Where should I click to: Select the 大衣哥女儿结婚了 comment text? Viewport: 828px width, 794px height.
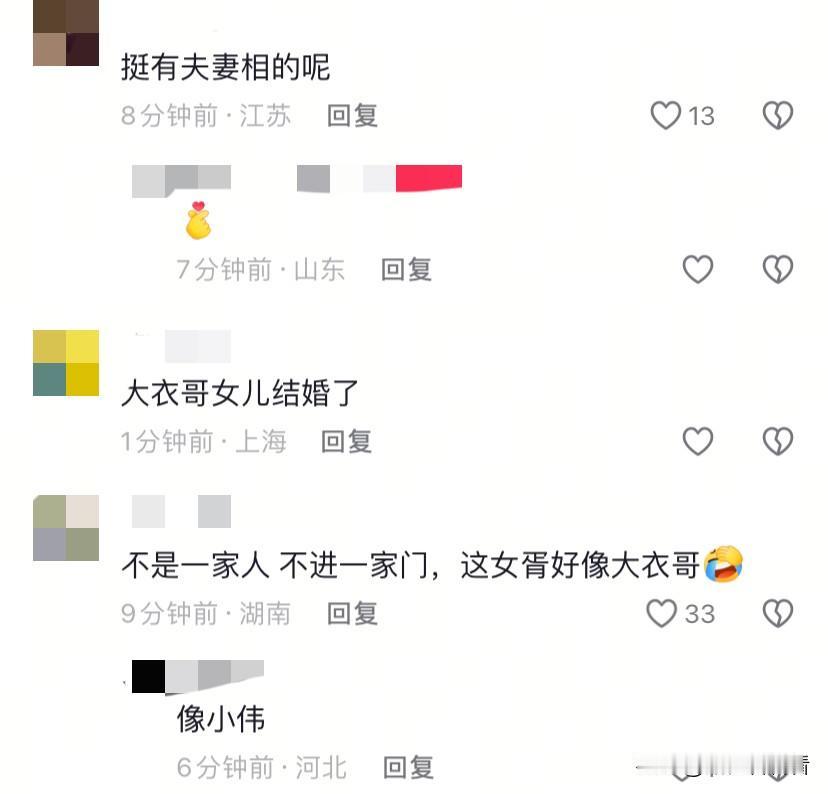[x=240, y=393]
